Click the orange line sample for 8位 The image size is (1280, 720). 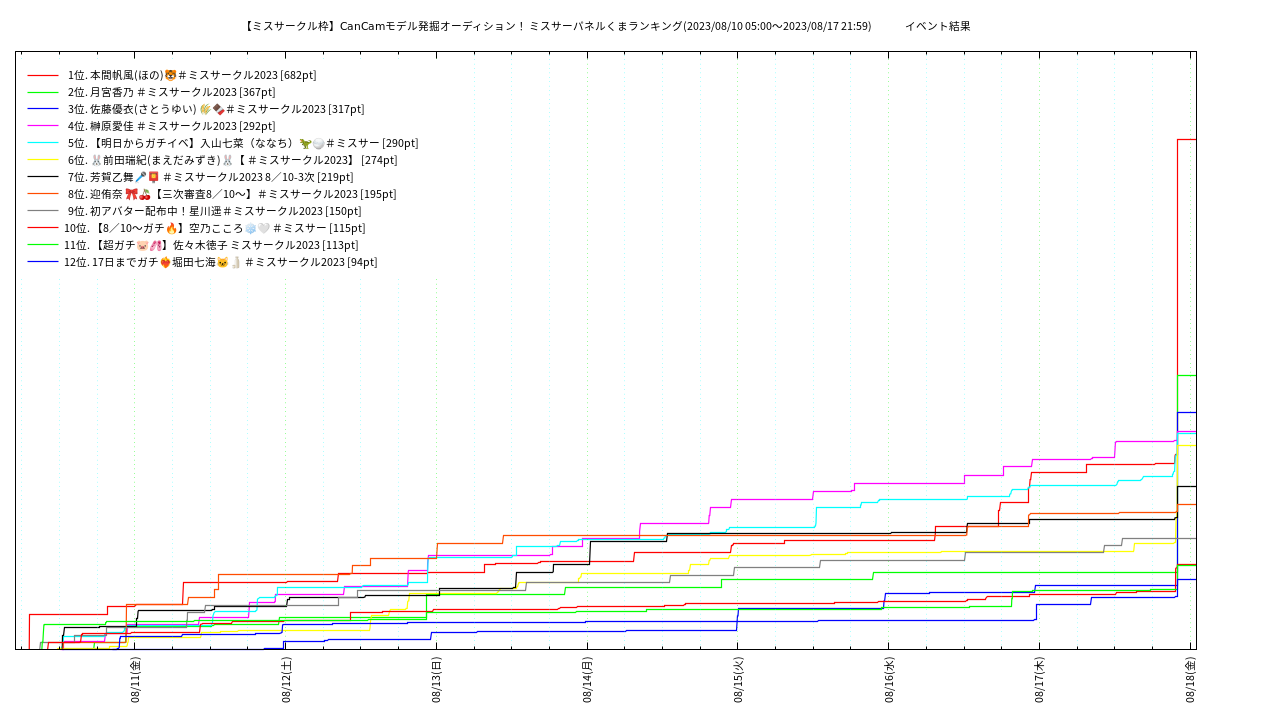[43, 194]
